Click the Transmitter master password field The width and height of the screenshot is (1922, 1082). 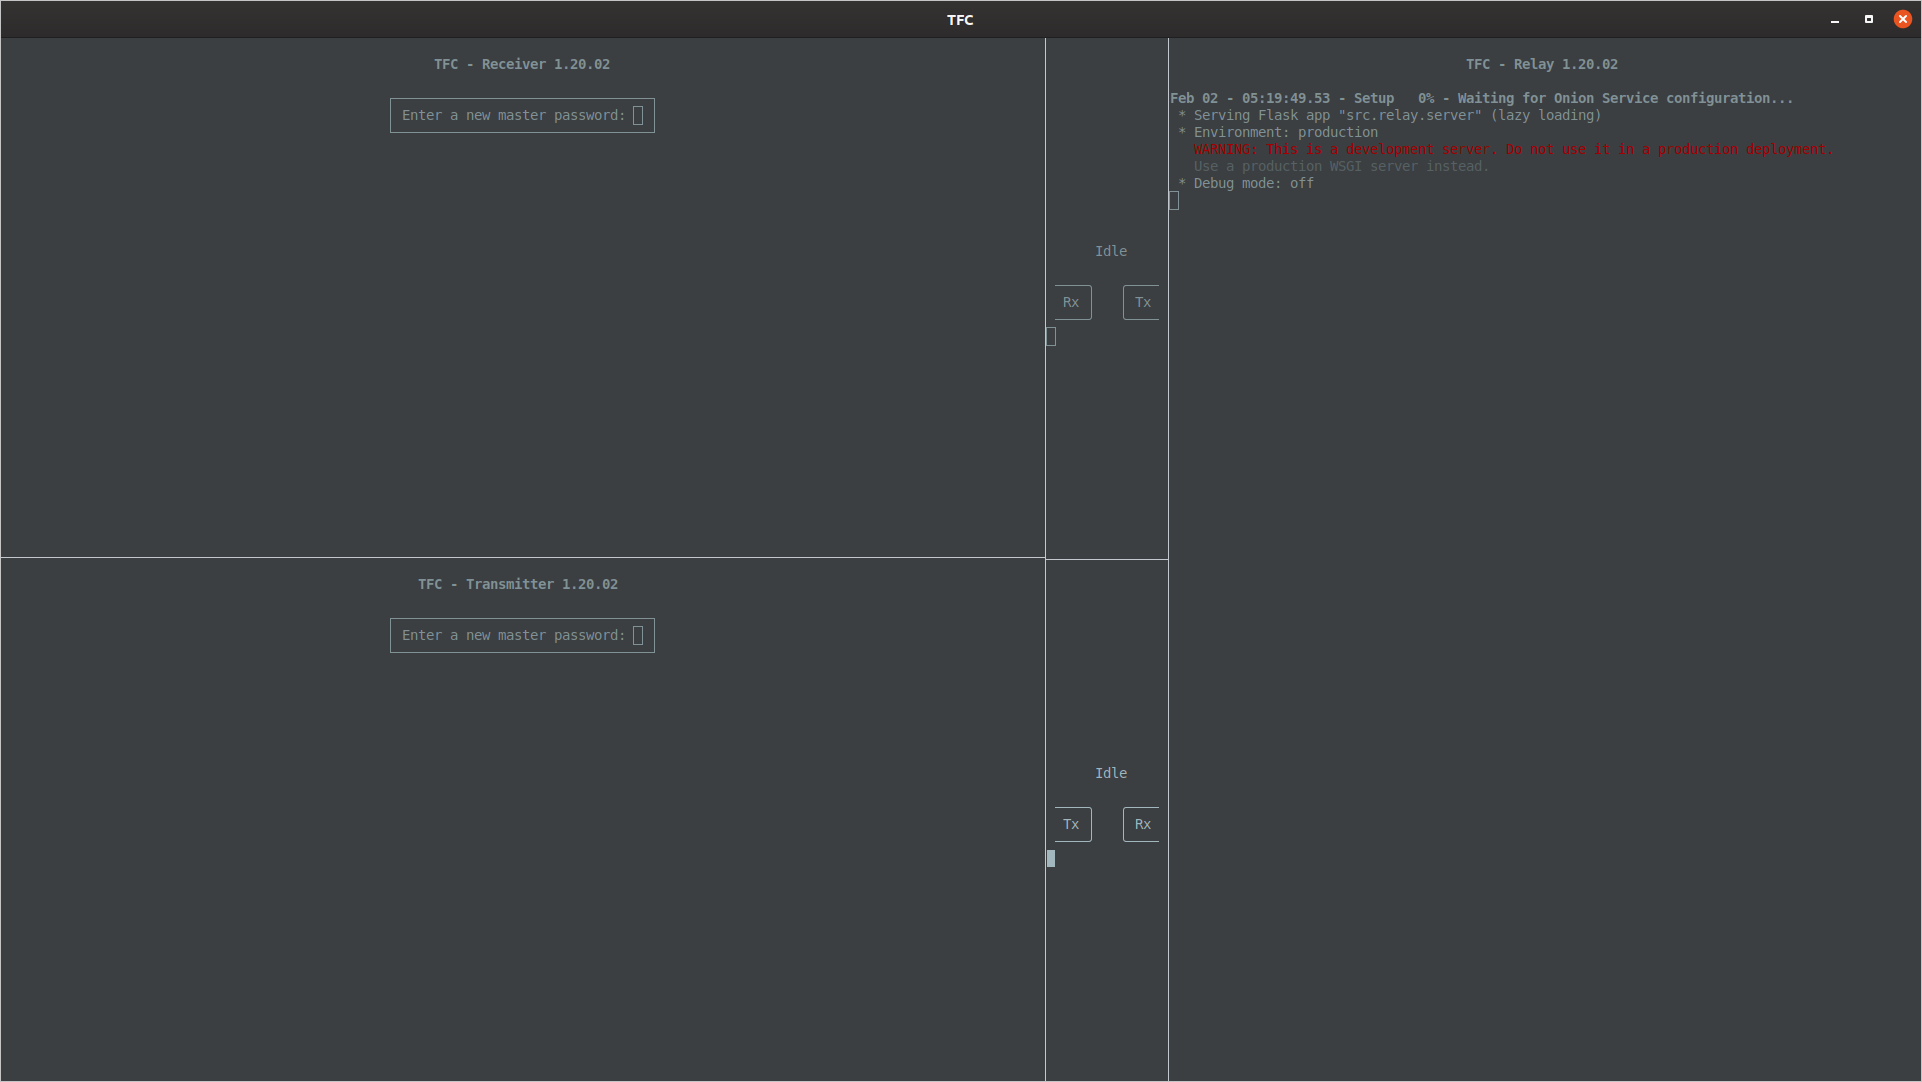click(522, 635)
